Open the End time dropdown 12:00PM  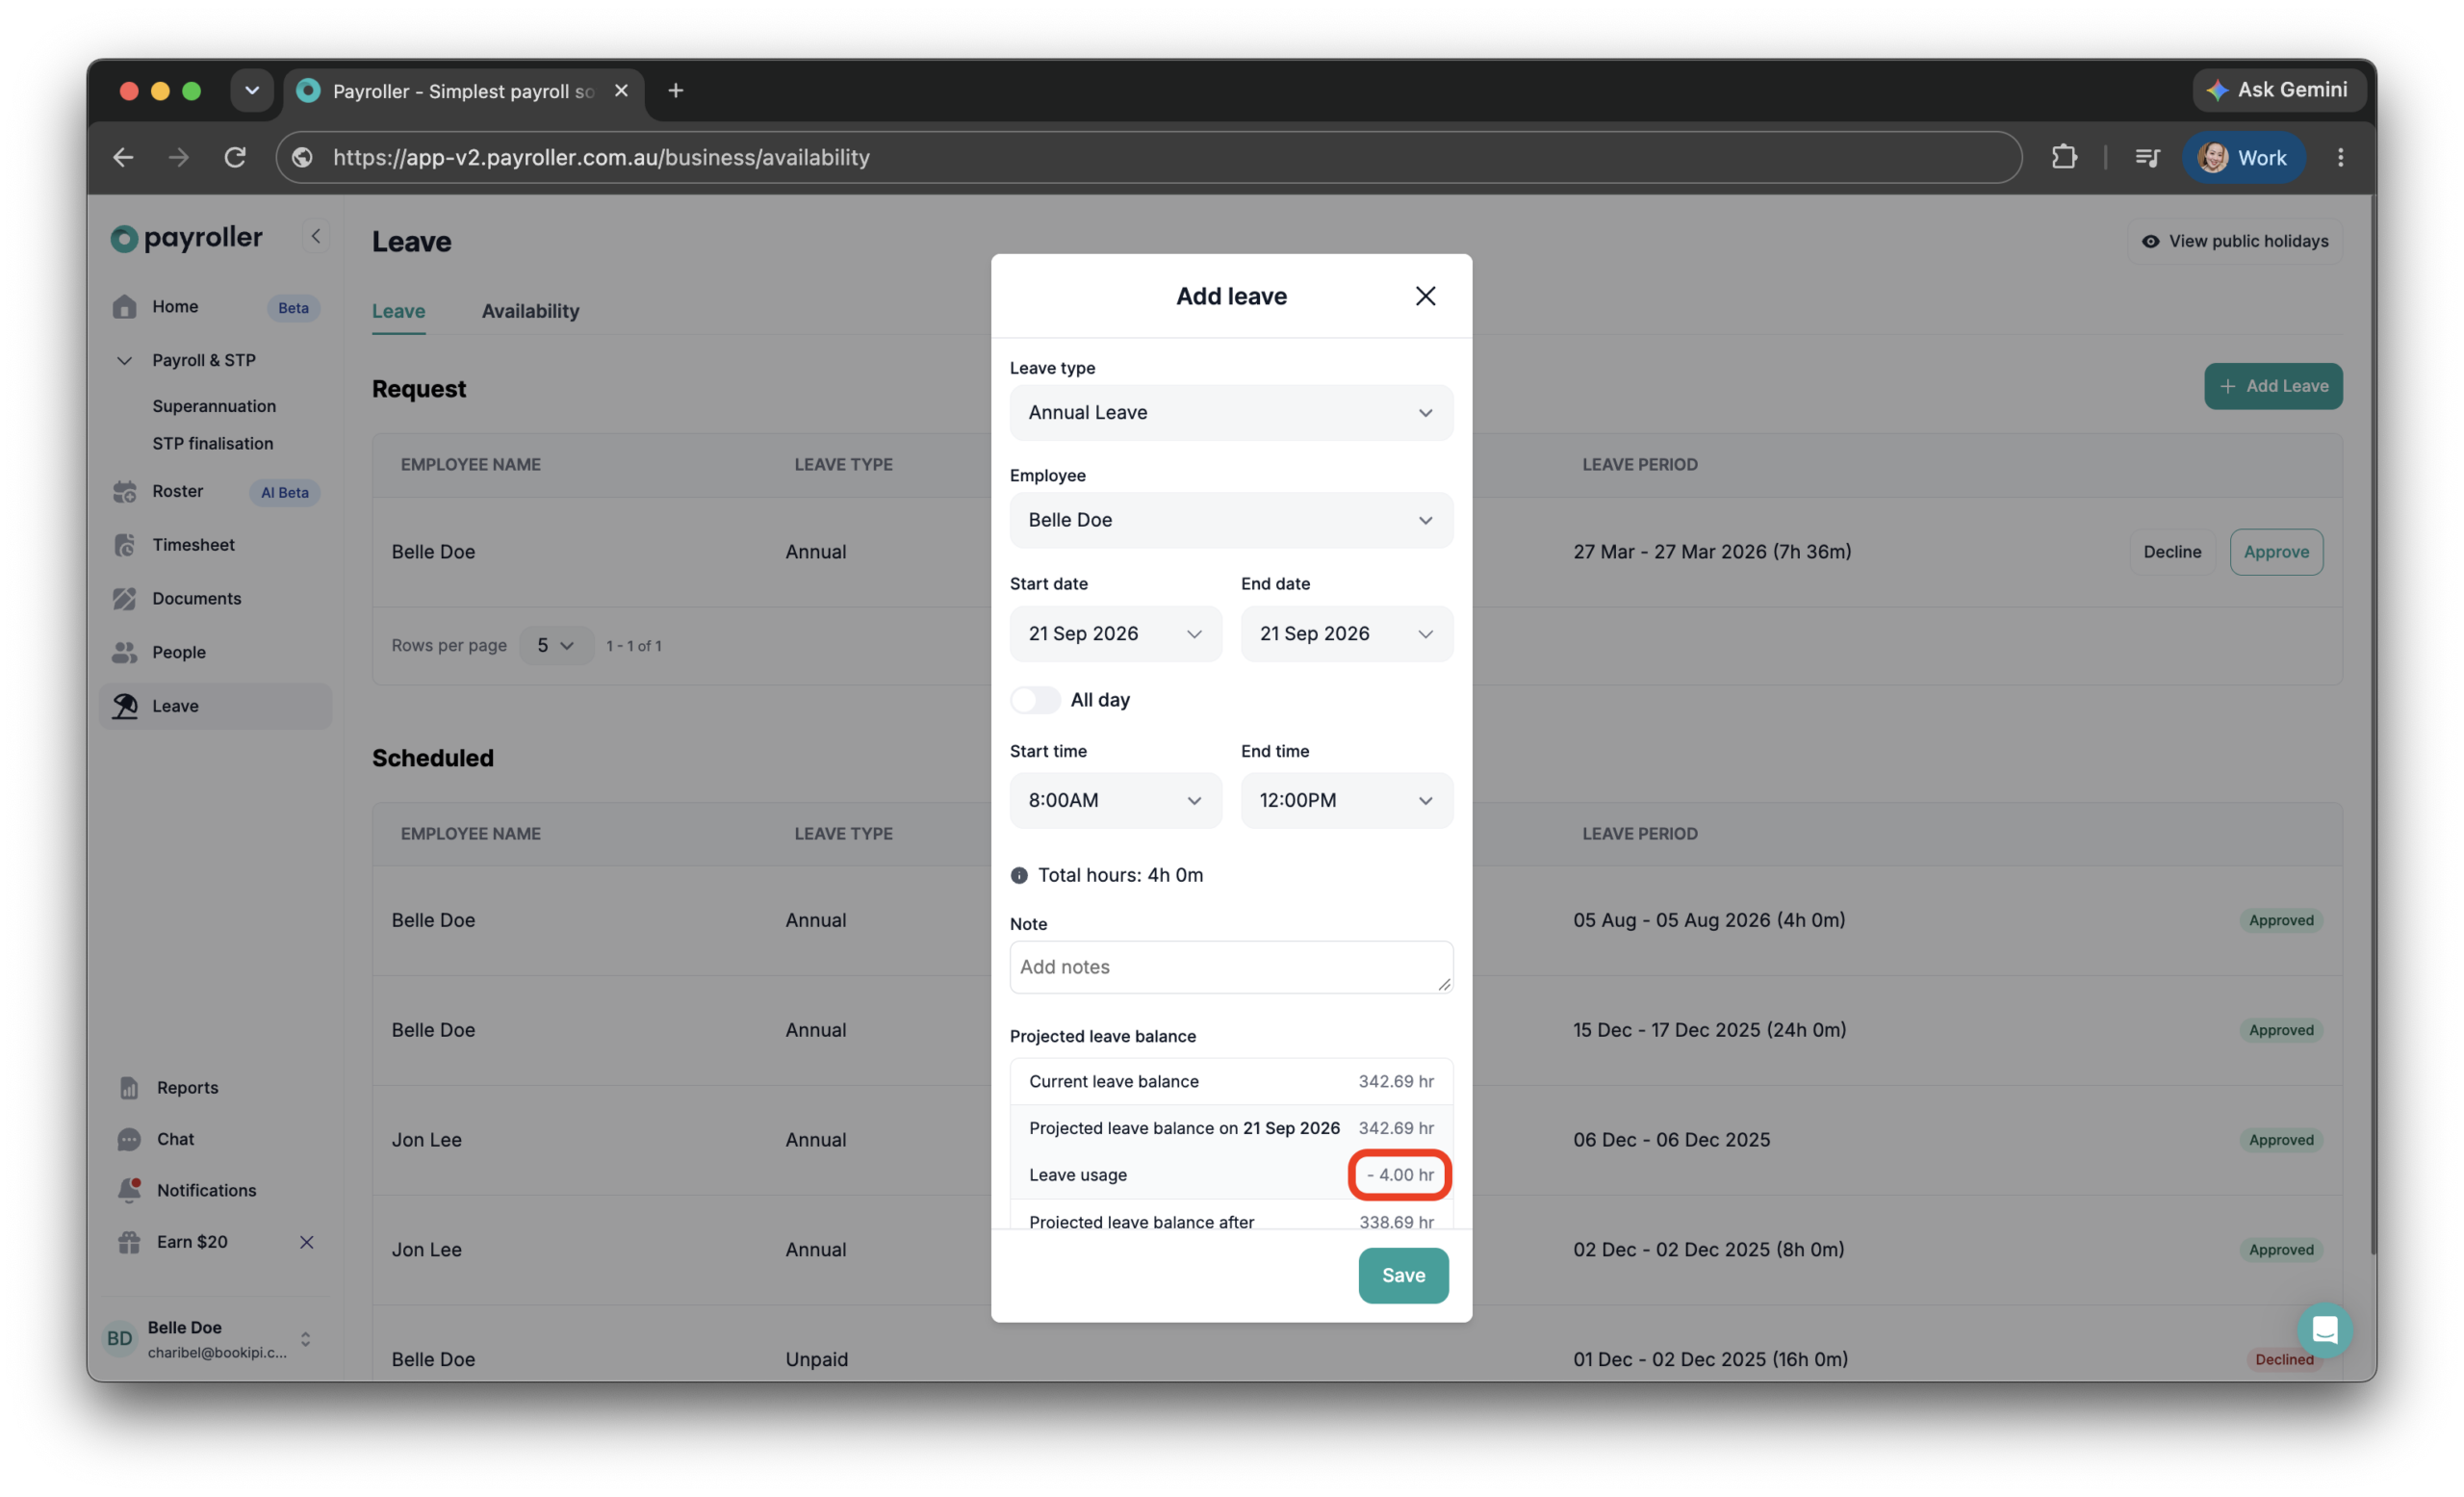click(1346, 800)
